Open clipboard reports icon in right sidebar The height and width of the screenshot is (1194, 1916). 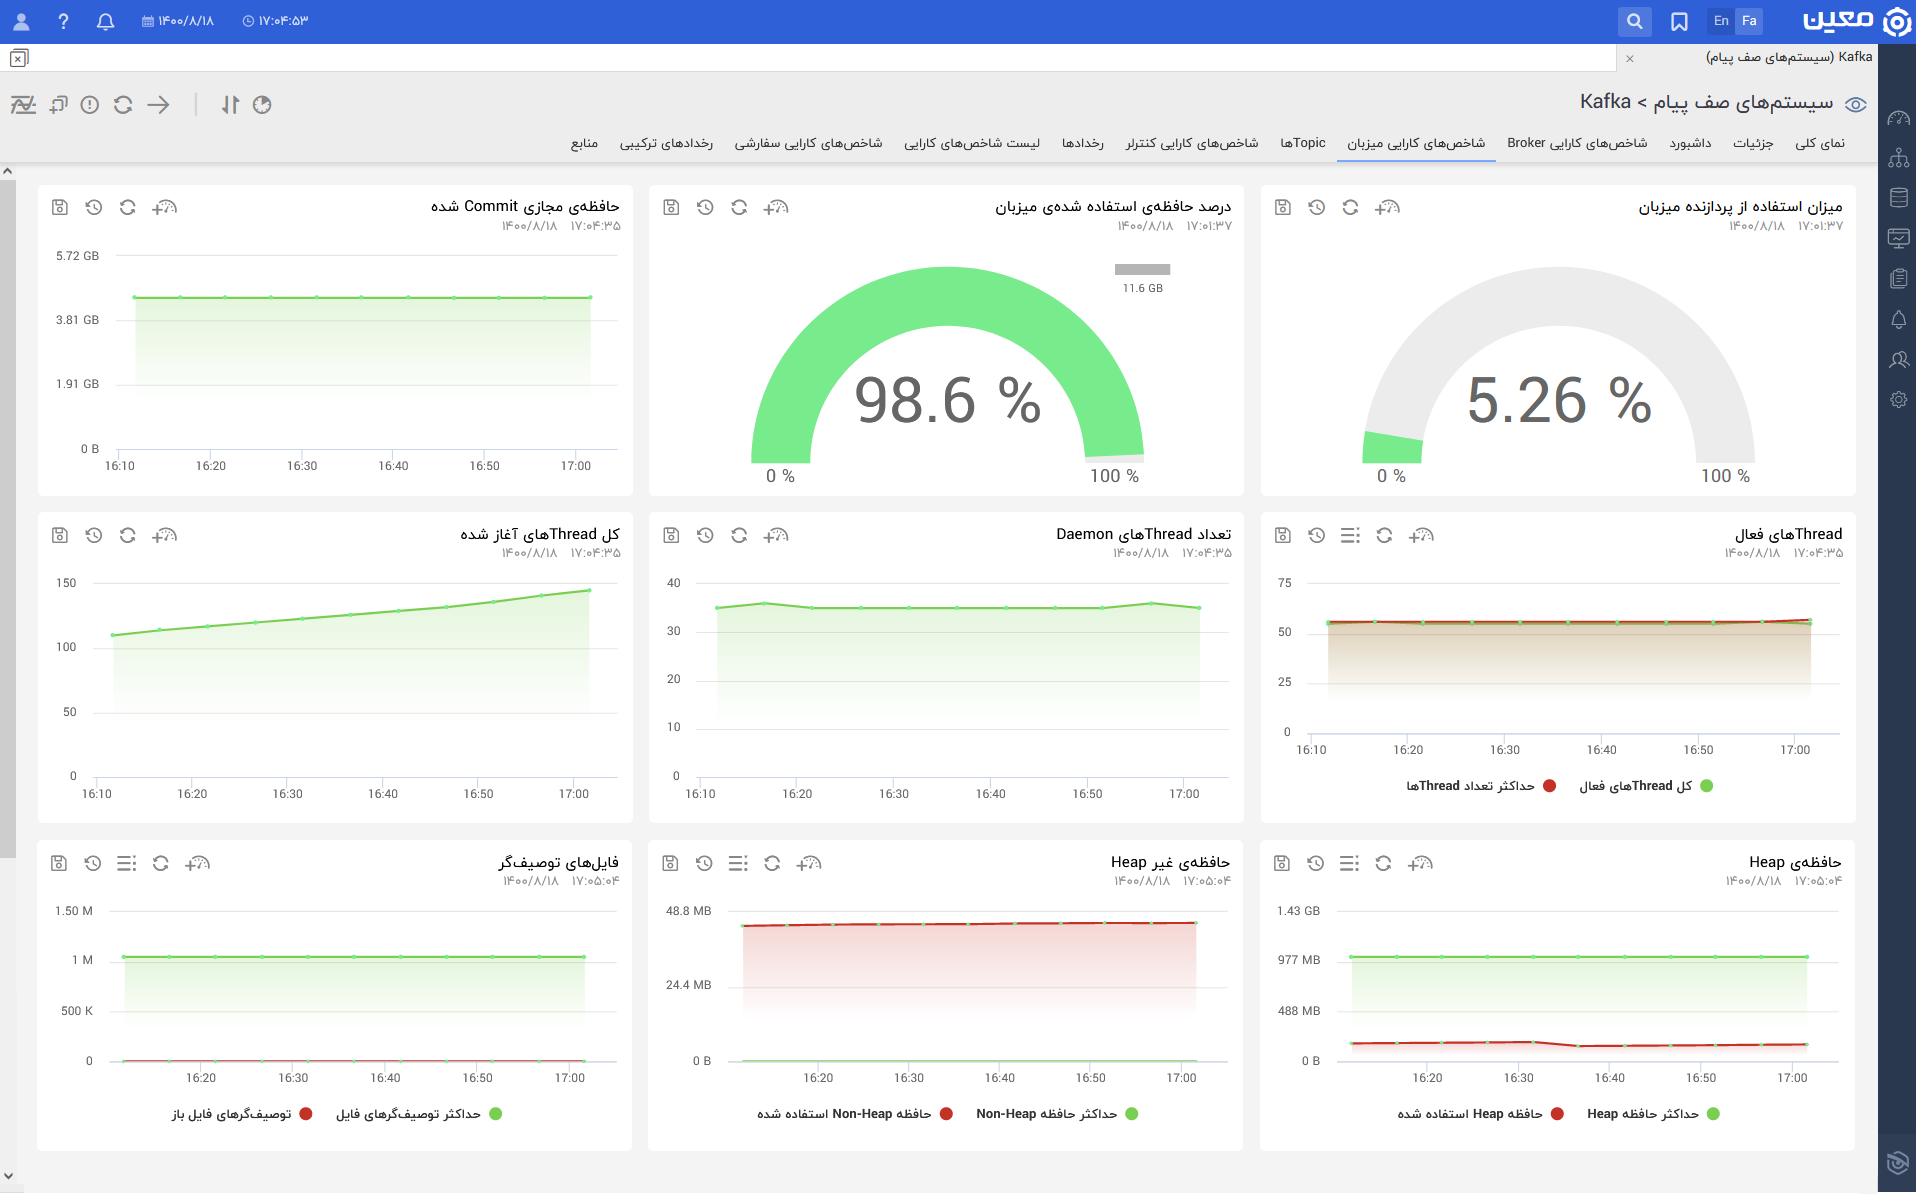[1898, 278]
